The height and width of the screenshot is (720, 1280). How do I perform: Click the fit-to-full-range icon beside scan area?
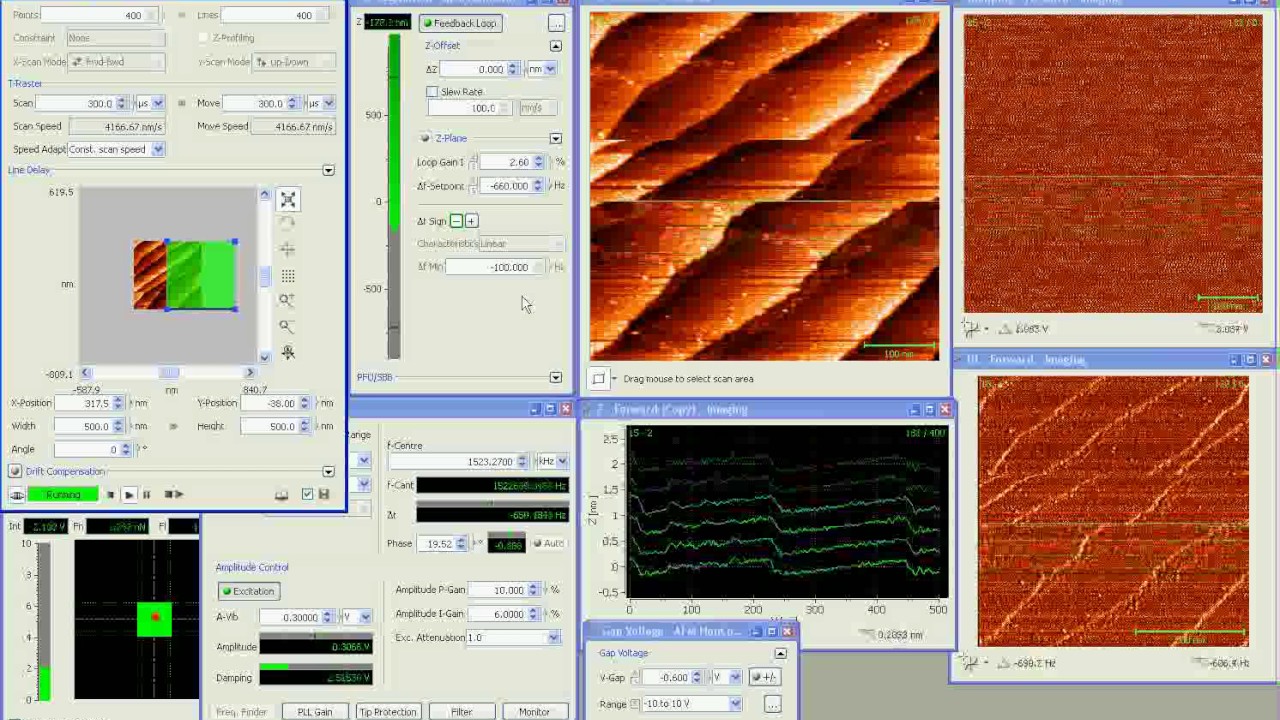(x=288, y=200)
